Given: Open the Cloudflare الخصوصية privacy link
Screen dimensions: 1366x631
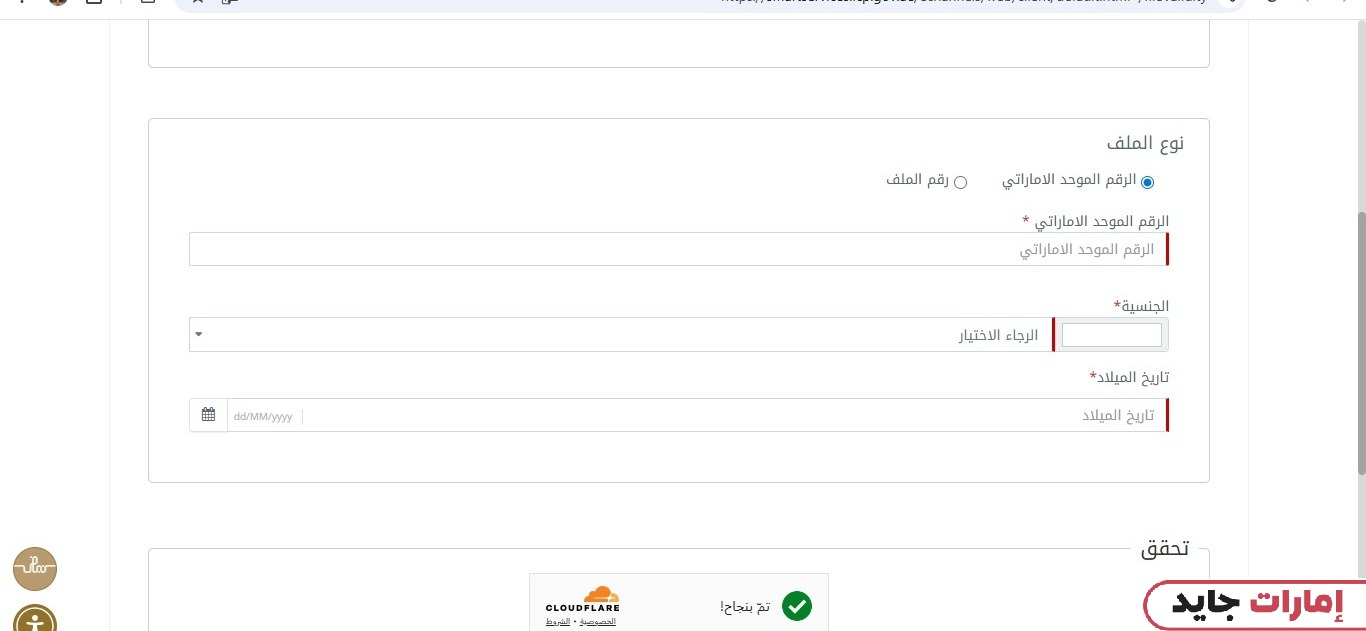Looking at the screenshot, I should [600, 622].
